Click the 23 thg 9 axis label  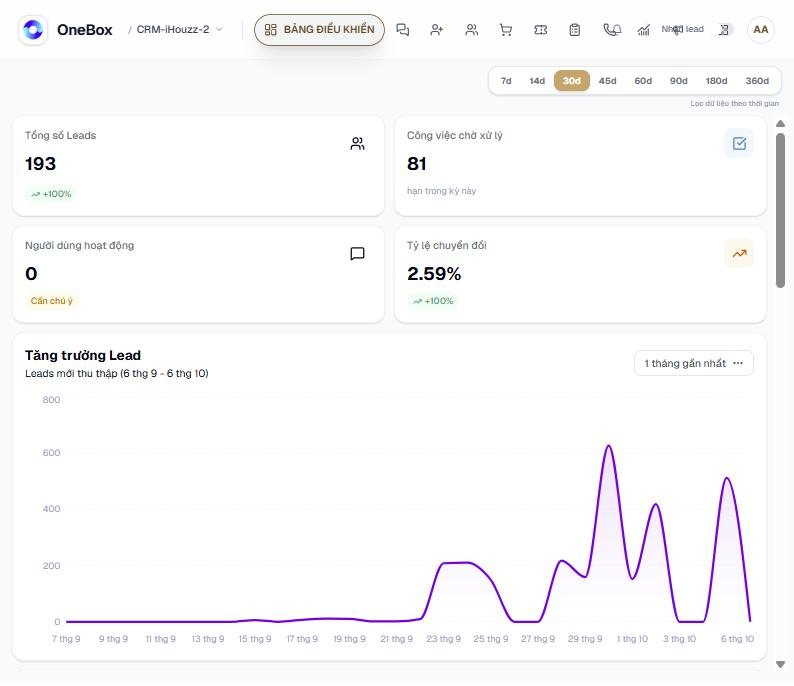(x=444, y=639)
